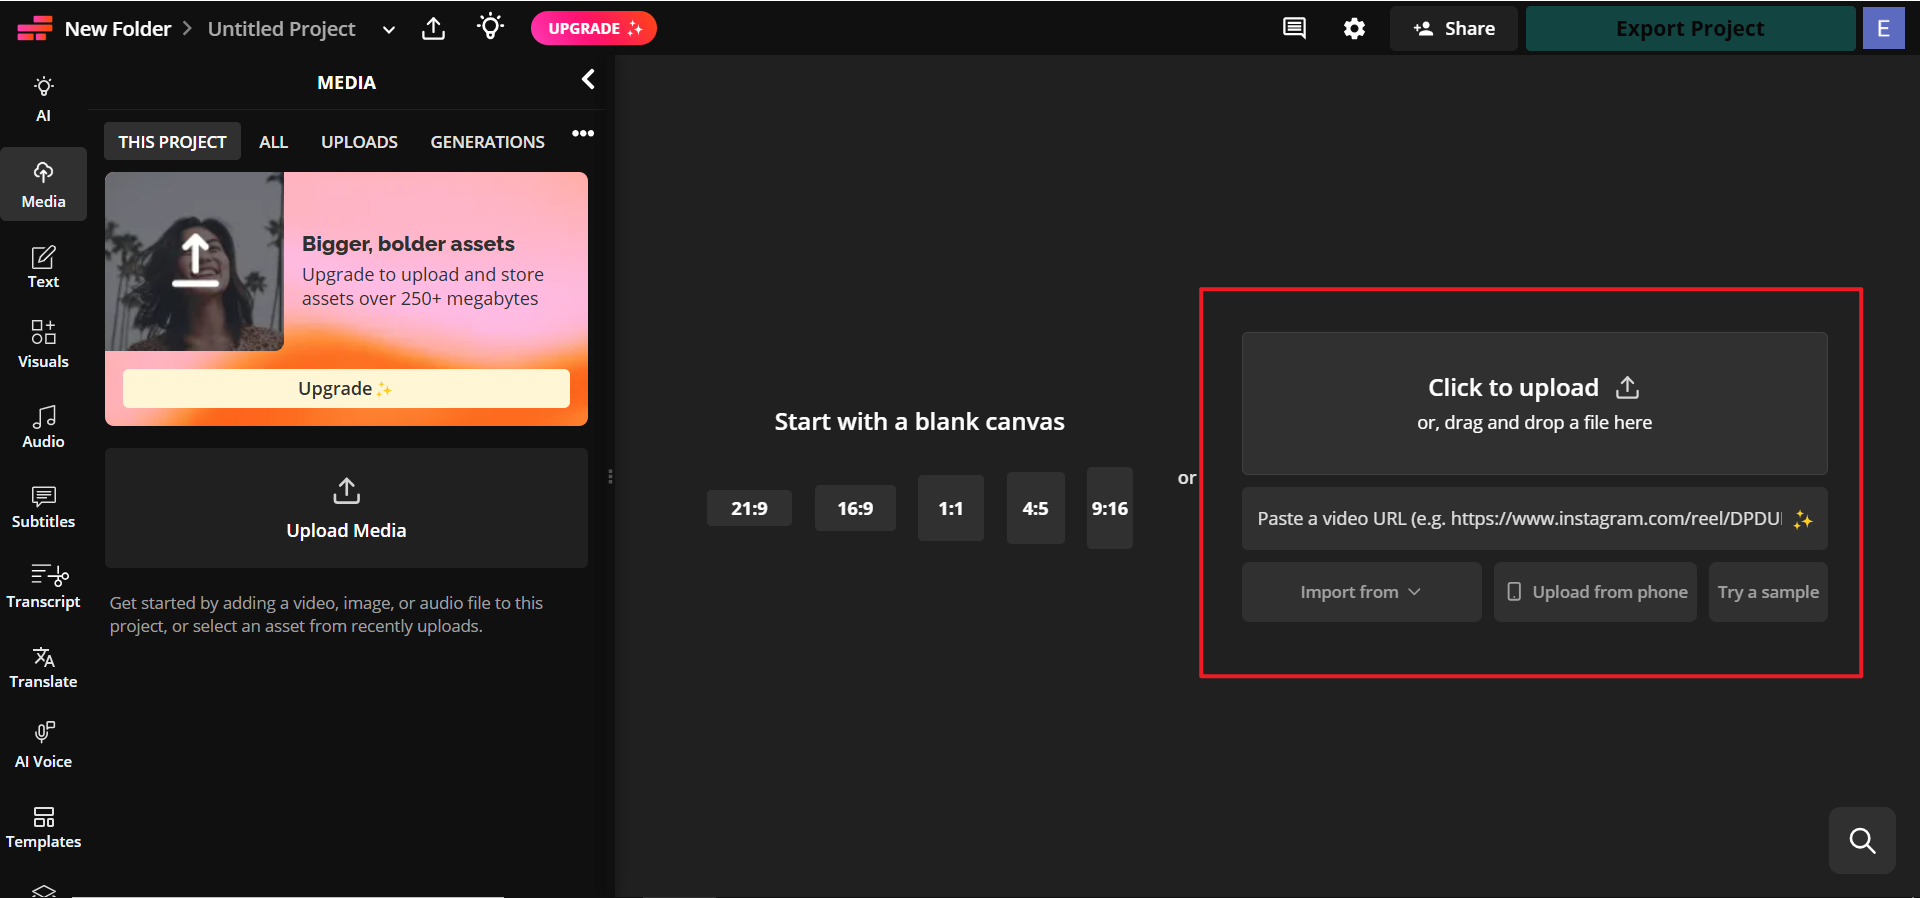Open the three-dot more options in media tabs
1920x898 pixels.
[583, 133]
